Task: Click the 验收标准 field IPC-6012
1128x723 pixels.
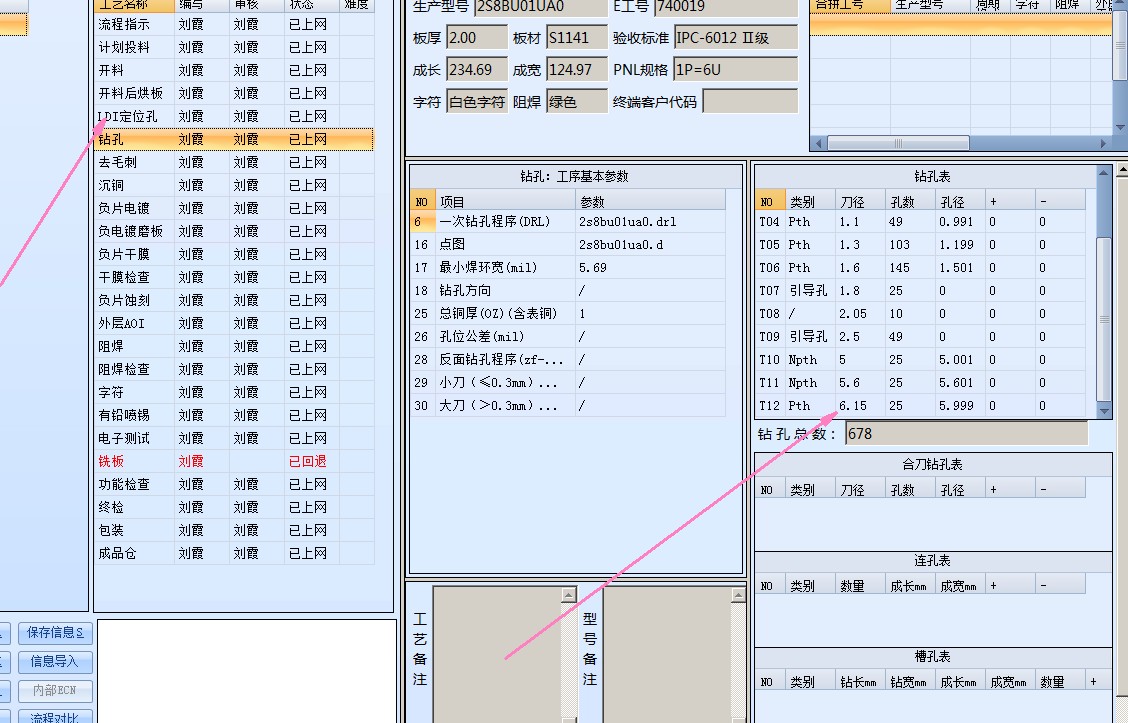Action: [735, 38]
